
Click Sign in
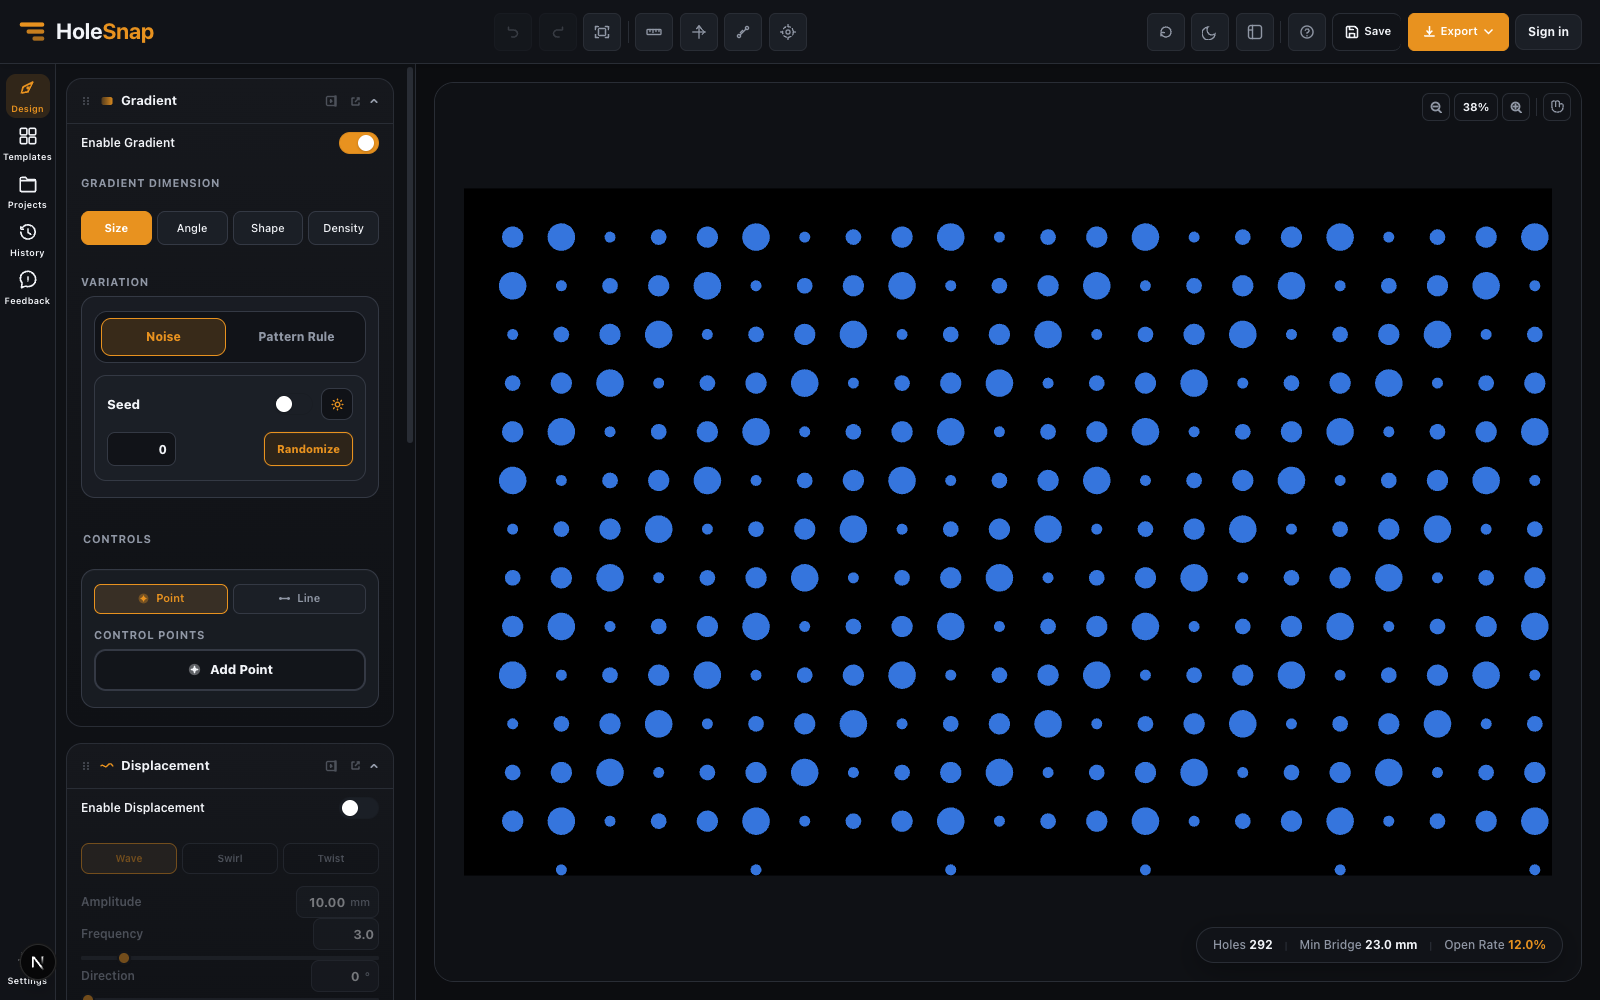[x=1548, y=32]
